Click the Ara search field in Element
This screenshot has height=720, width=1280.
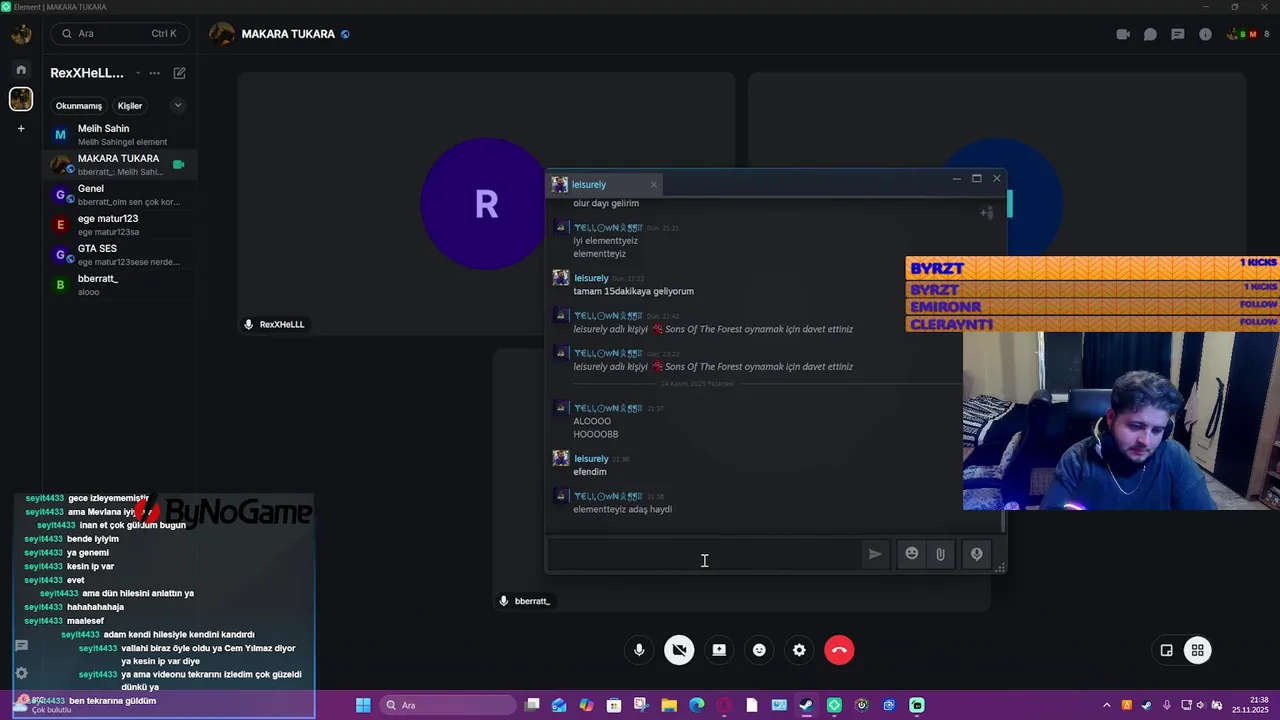(119, 33)
